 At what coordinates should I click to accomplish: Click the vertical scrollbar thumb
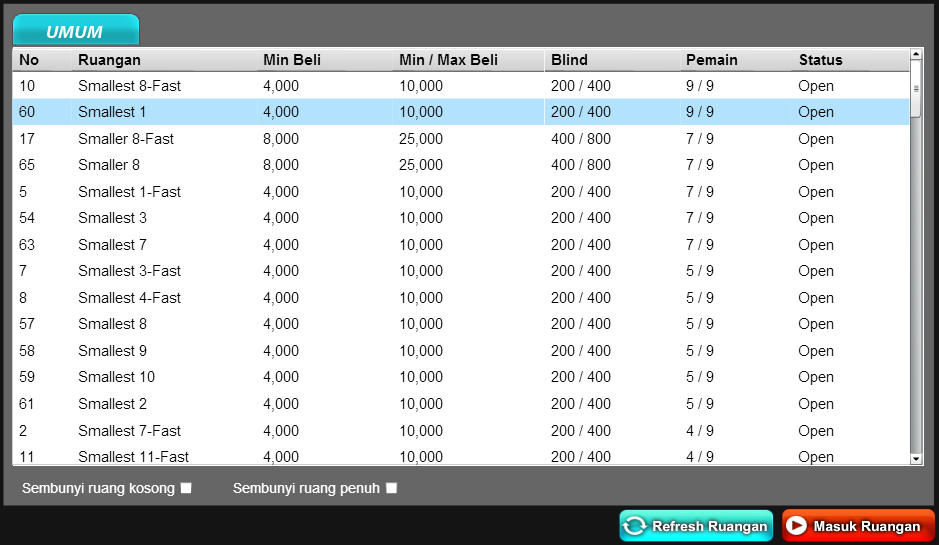pos(916,89)
